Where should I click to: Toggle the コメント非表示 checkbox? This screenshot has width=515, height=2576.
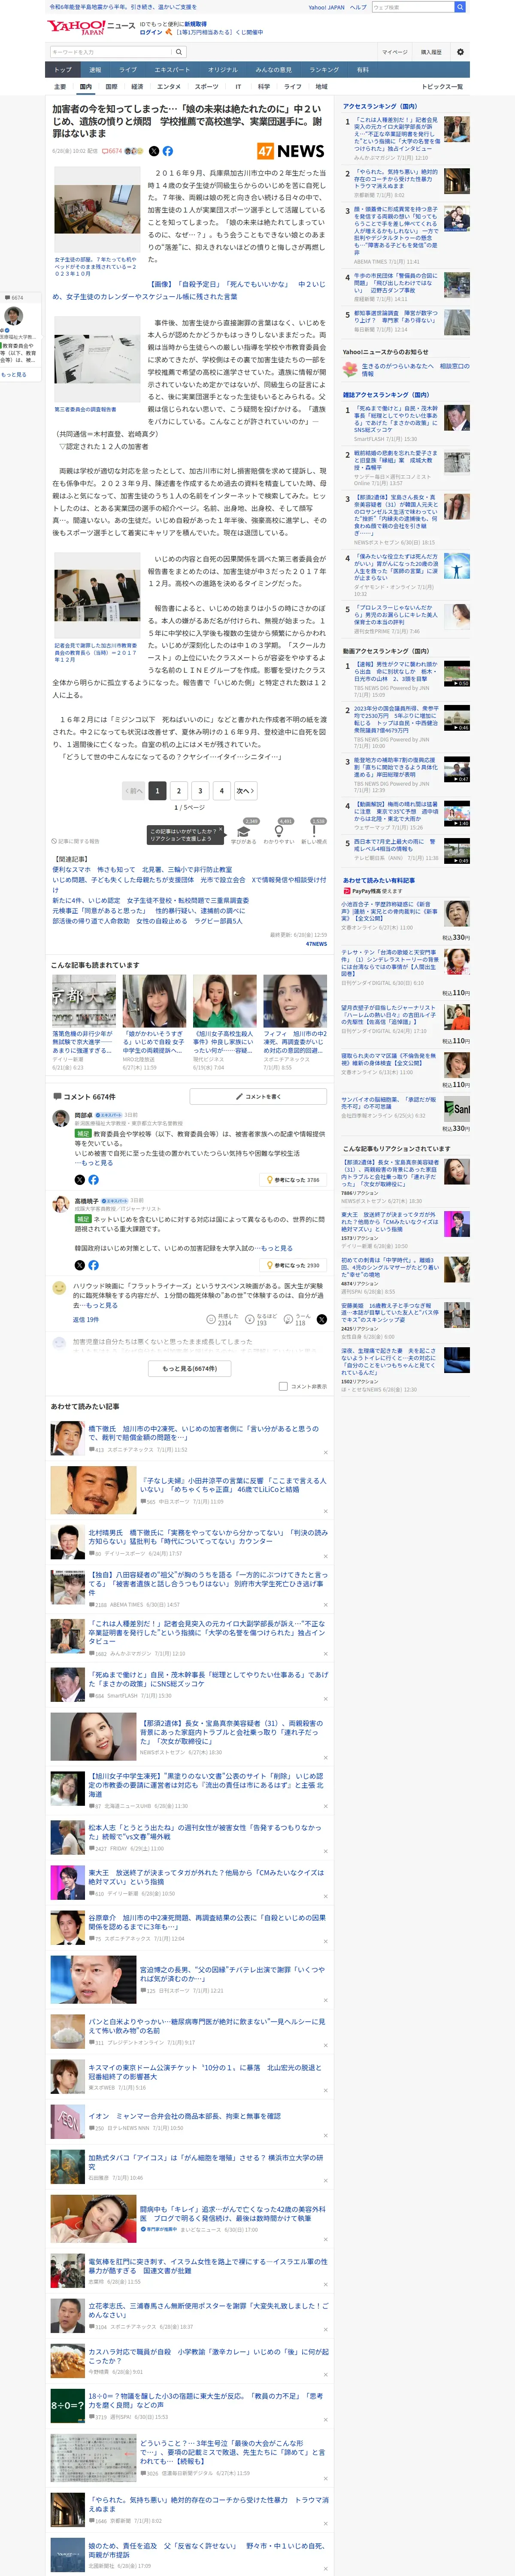tap(283, 1386)
